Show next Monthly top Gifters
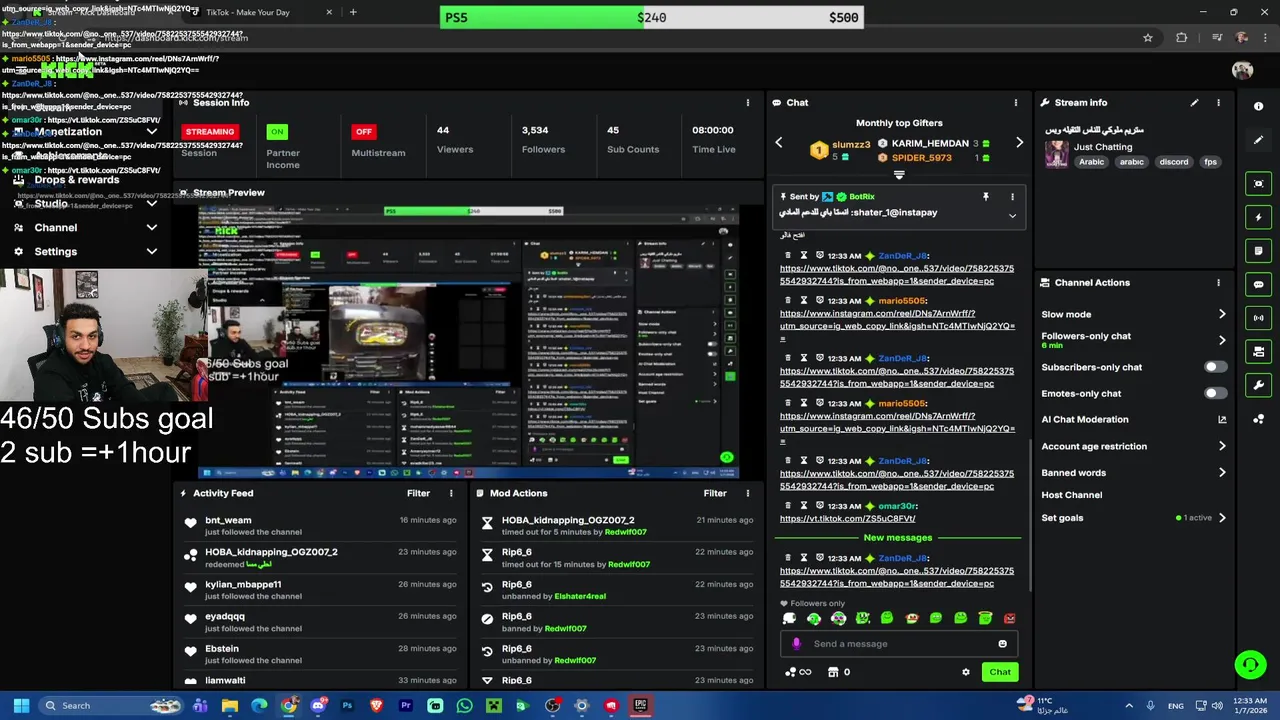 click(x=1019, y=143)
